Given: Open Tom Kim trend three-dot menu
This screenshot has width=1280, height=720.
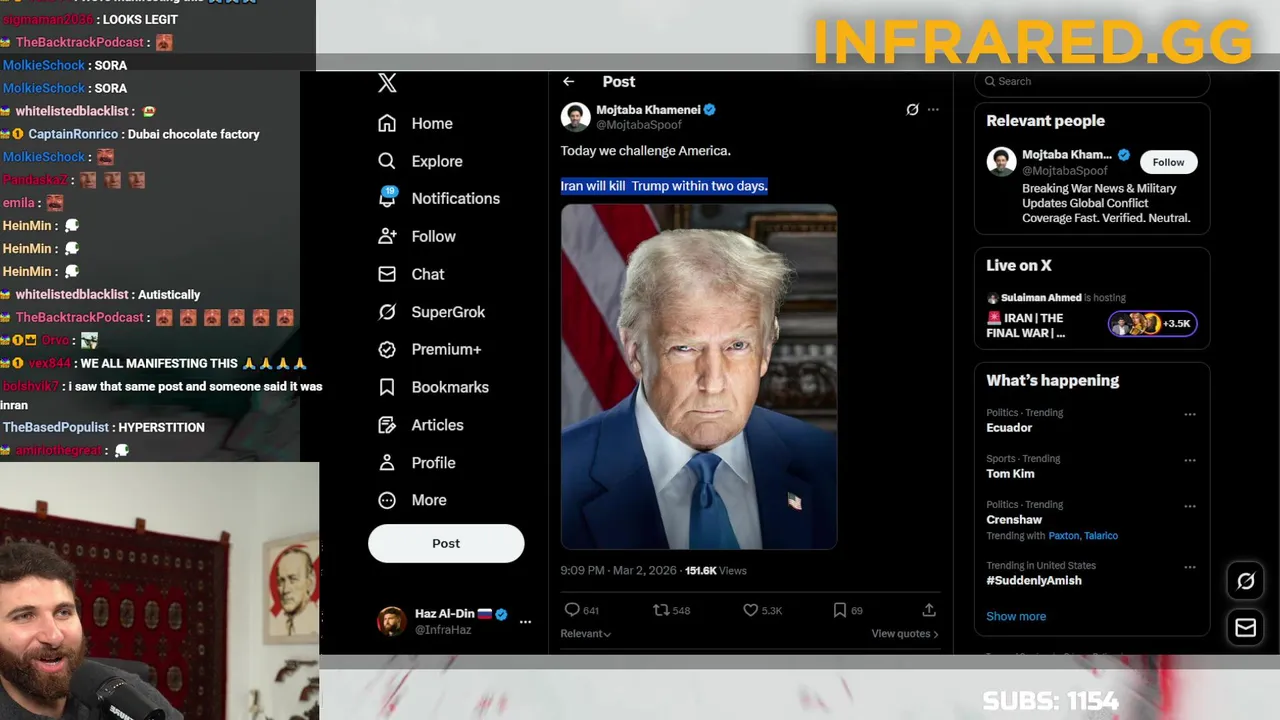Looking at the screenshot, I should [1190, 460].
